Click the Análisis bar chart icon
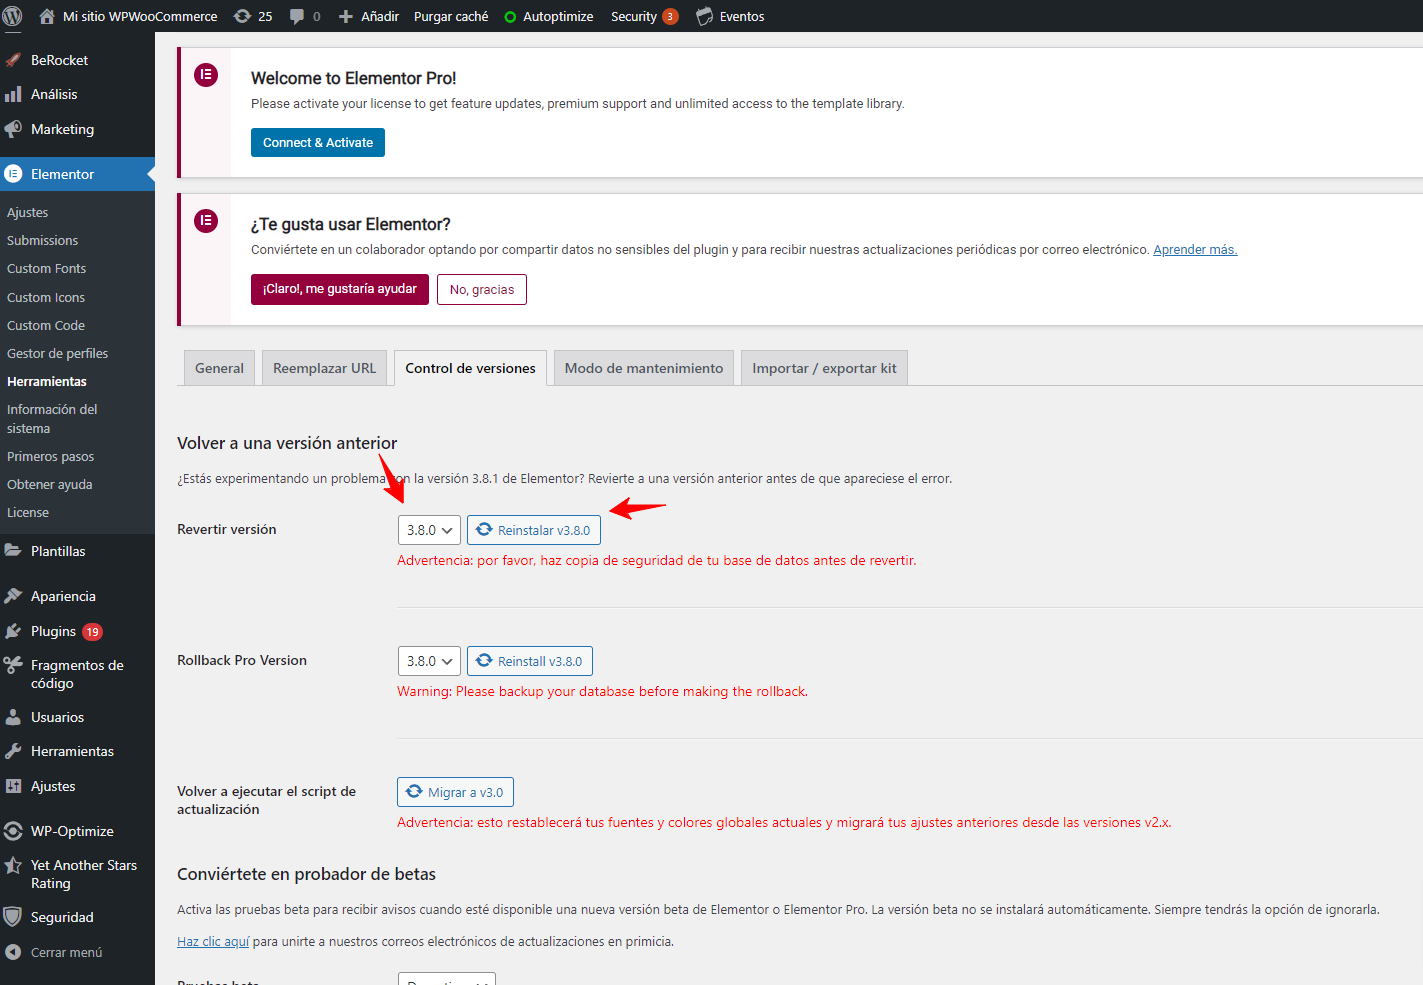Image resolution: width=1423 pixels, height=985 pixels. pos(13,94)
